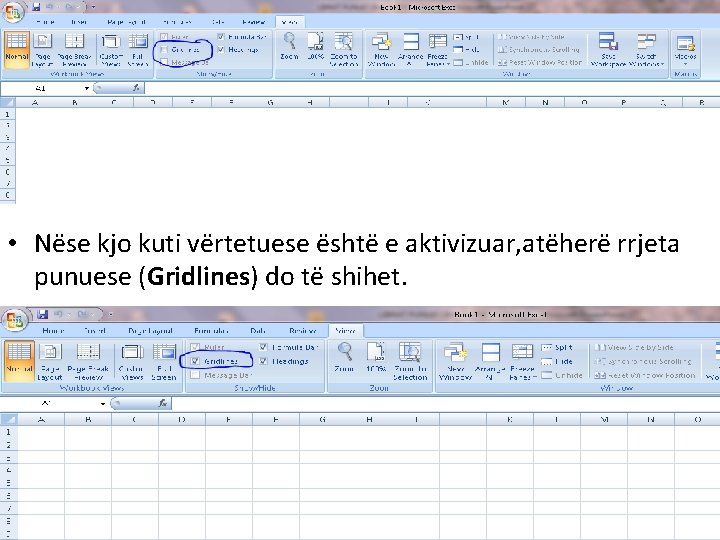Click the Save icon in the top Excel quick access toolbar

pyautogui.click(x=36, y=7)
